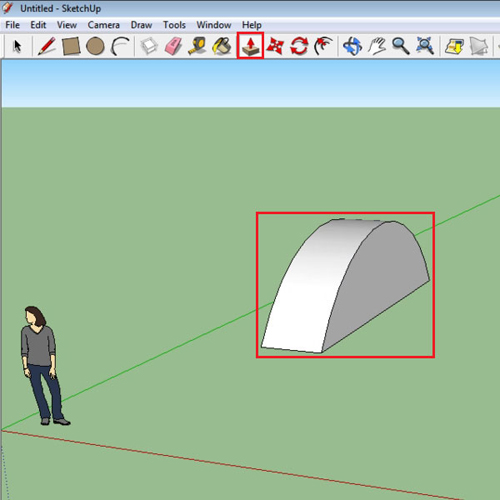Choose the pink Eraser tool

click(x=173, y=46)
